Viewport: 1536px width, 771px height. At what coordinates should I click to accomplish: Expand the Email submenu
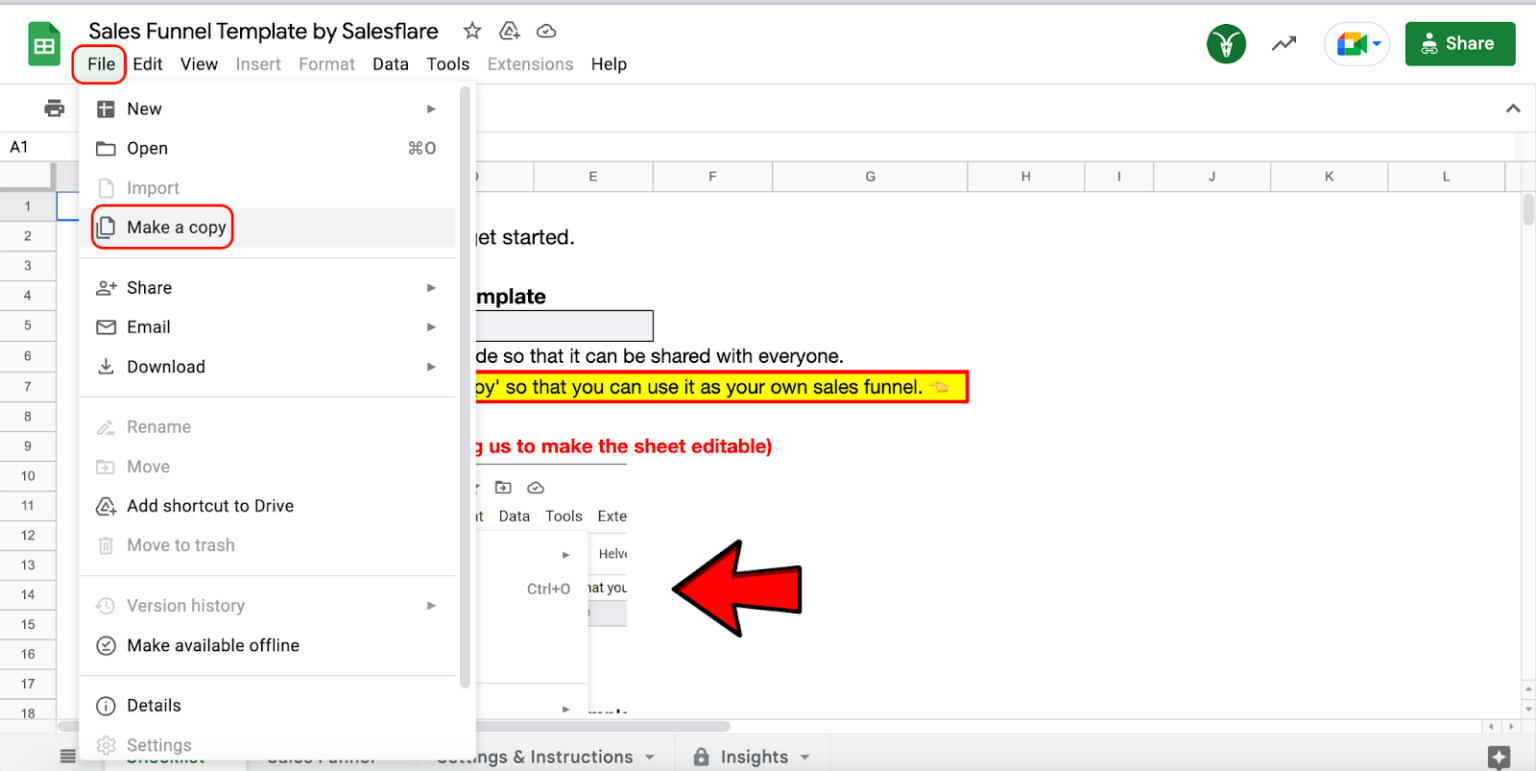267,327
